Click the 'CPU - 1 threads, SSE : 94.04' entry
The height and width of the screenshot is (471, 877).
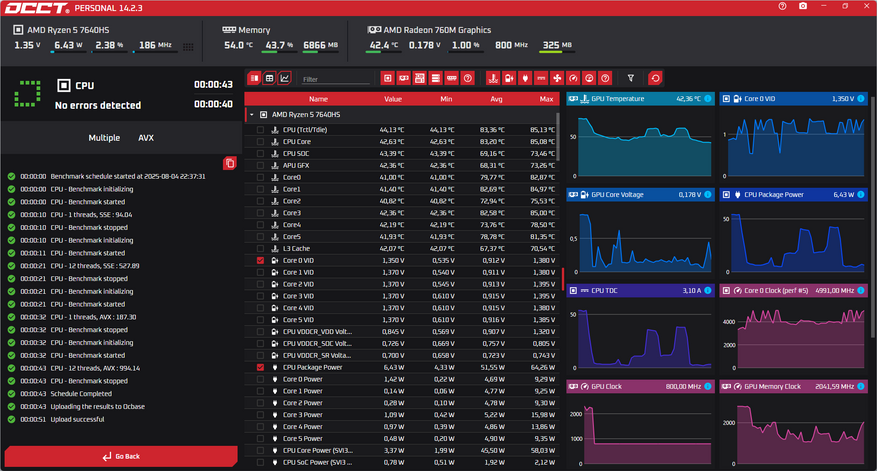(x=91, y=215)
